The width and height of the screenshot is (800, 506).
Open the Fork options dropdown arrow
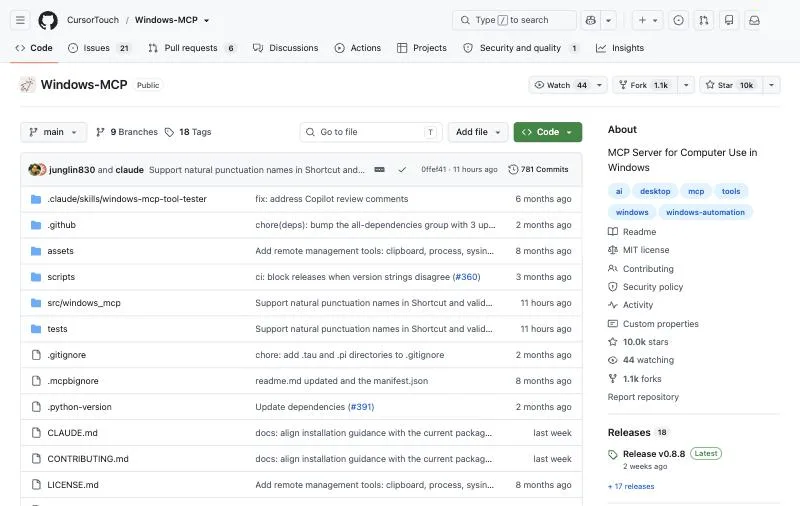click(x=686, y=85)
